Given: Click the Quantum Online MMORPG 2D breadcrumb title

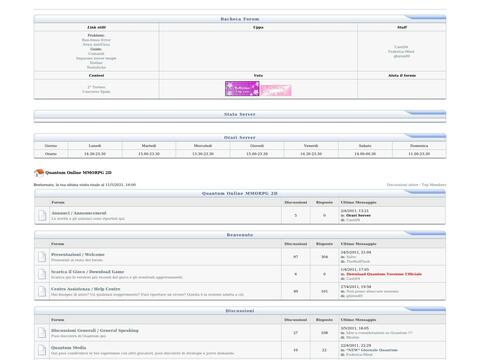Looking at the screenshot, I should click(79, 173).
